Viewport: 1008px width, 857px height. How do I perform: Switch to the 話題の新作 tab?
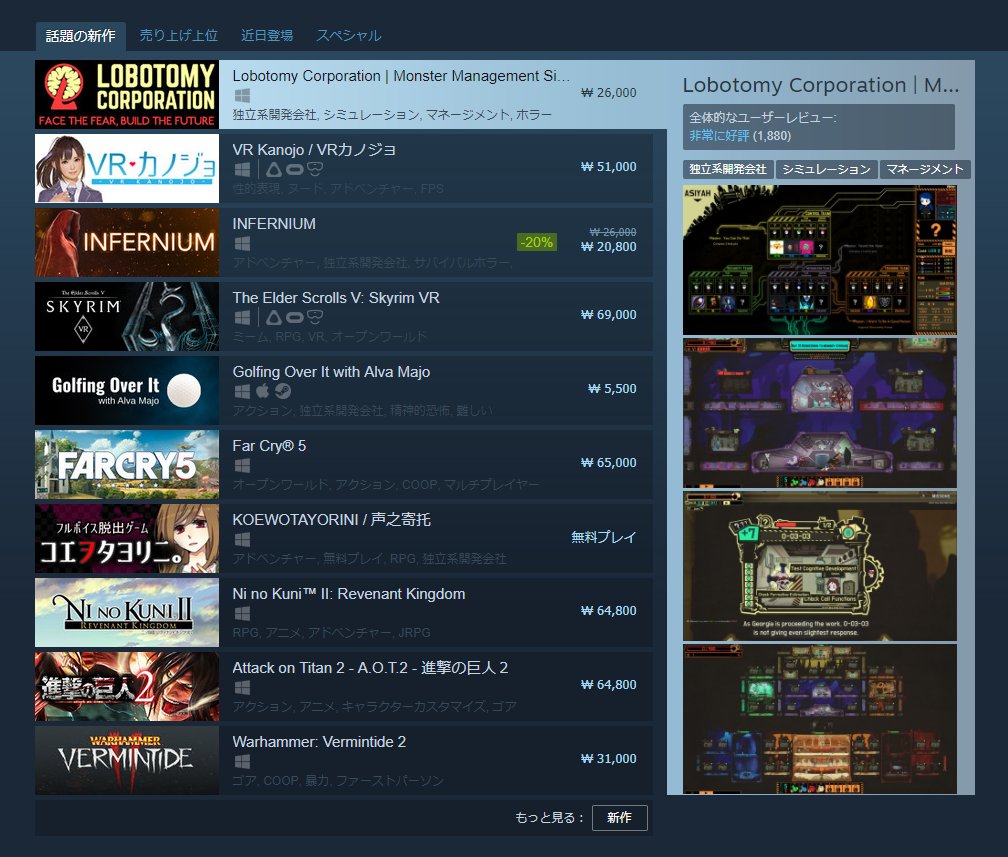[80, 36]
